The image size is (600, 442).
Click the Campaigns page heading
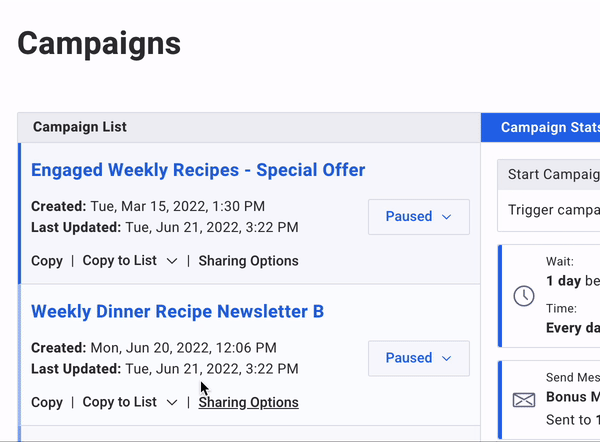tap(99, 44)
